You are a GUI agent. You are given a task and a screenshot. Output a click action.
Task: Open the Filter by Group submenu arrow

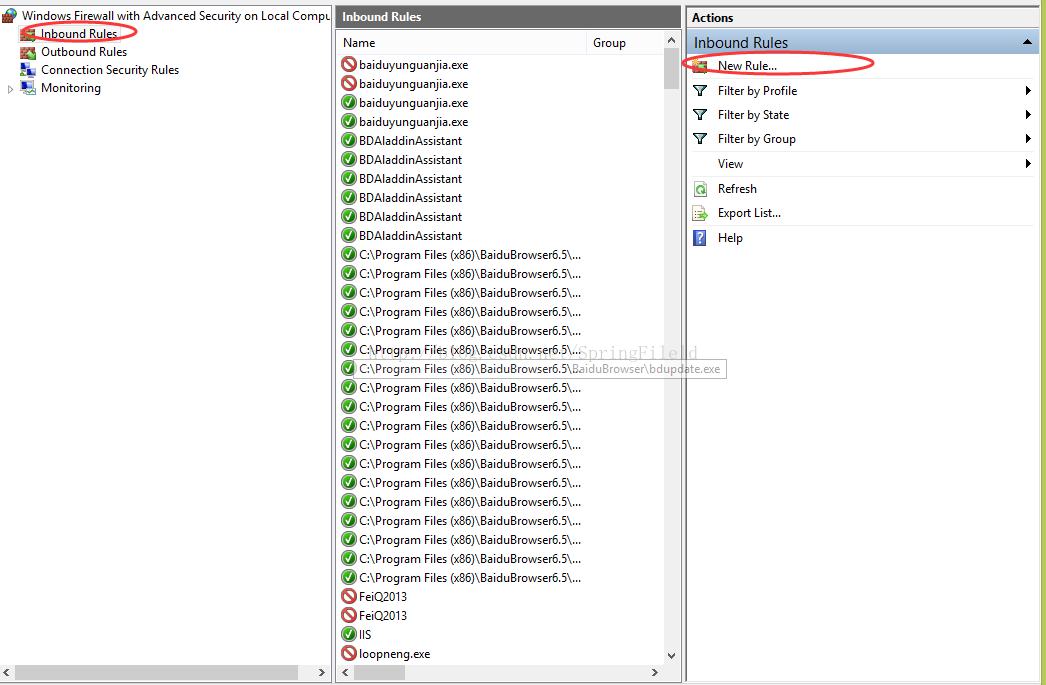[x=1028, y=139]
